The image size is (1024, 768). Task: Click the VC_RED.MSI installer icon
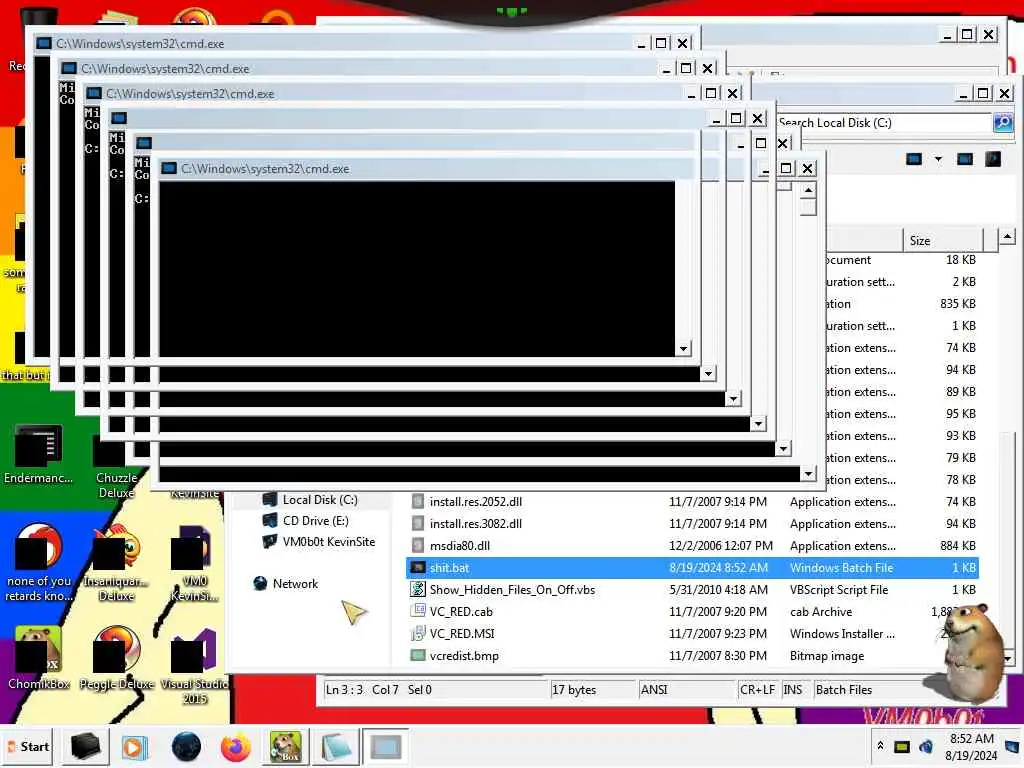click(418, 633)
